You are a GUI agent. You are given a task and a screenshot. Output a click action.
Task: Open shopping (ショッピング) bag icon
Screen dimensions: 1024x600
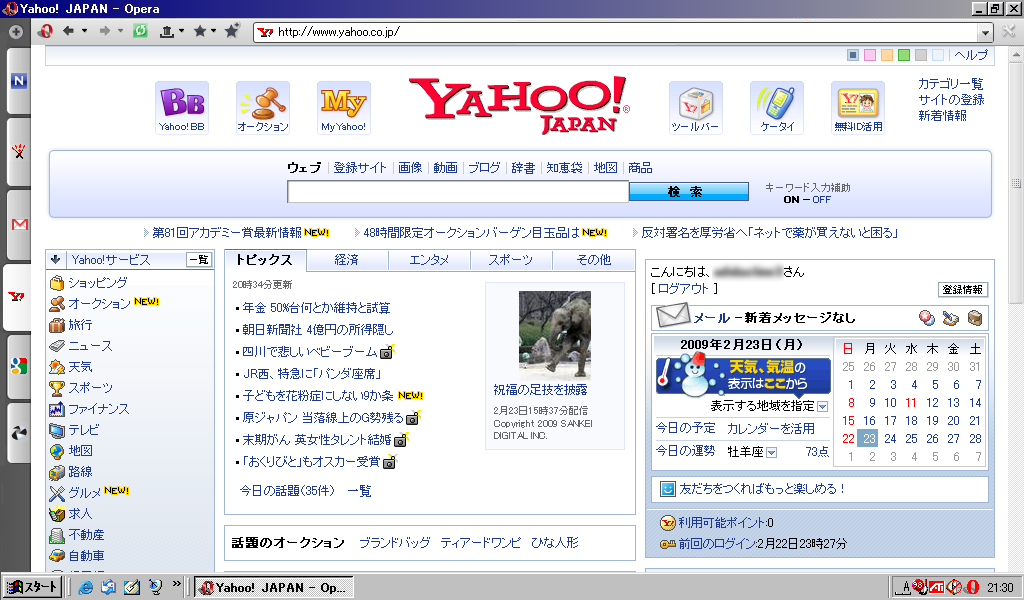point(57,283)
